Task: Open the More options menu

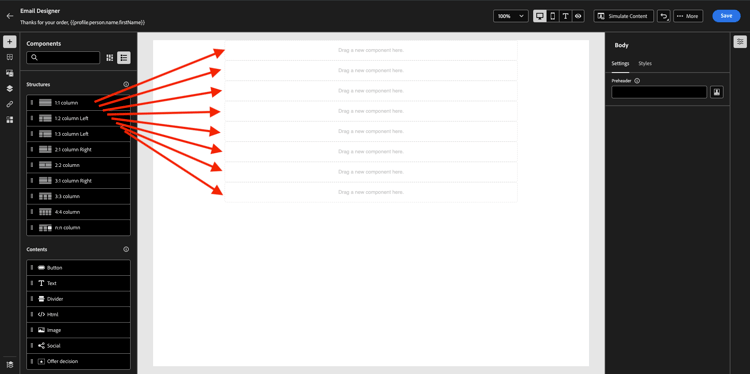Action: [x=688, y=16]
